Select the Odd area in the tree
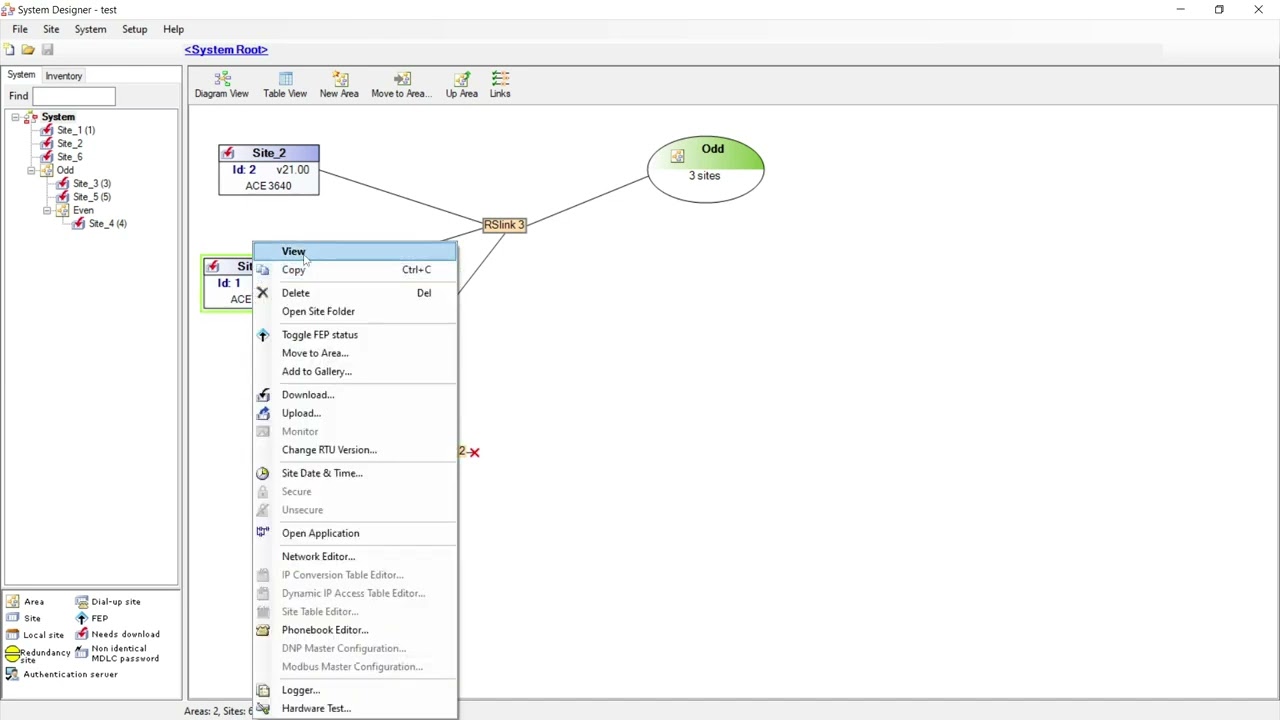 tap(65, 170)
